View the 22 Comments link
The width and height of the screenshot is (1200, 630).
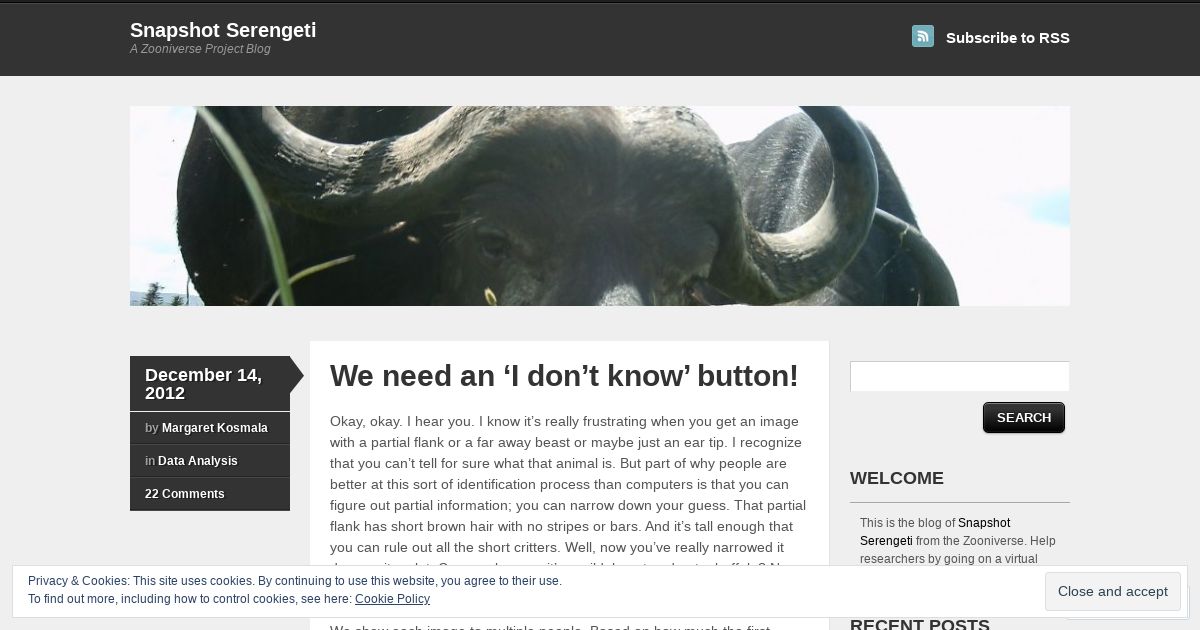click(x=185, y=494)
